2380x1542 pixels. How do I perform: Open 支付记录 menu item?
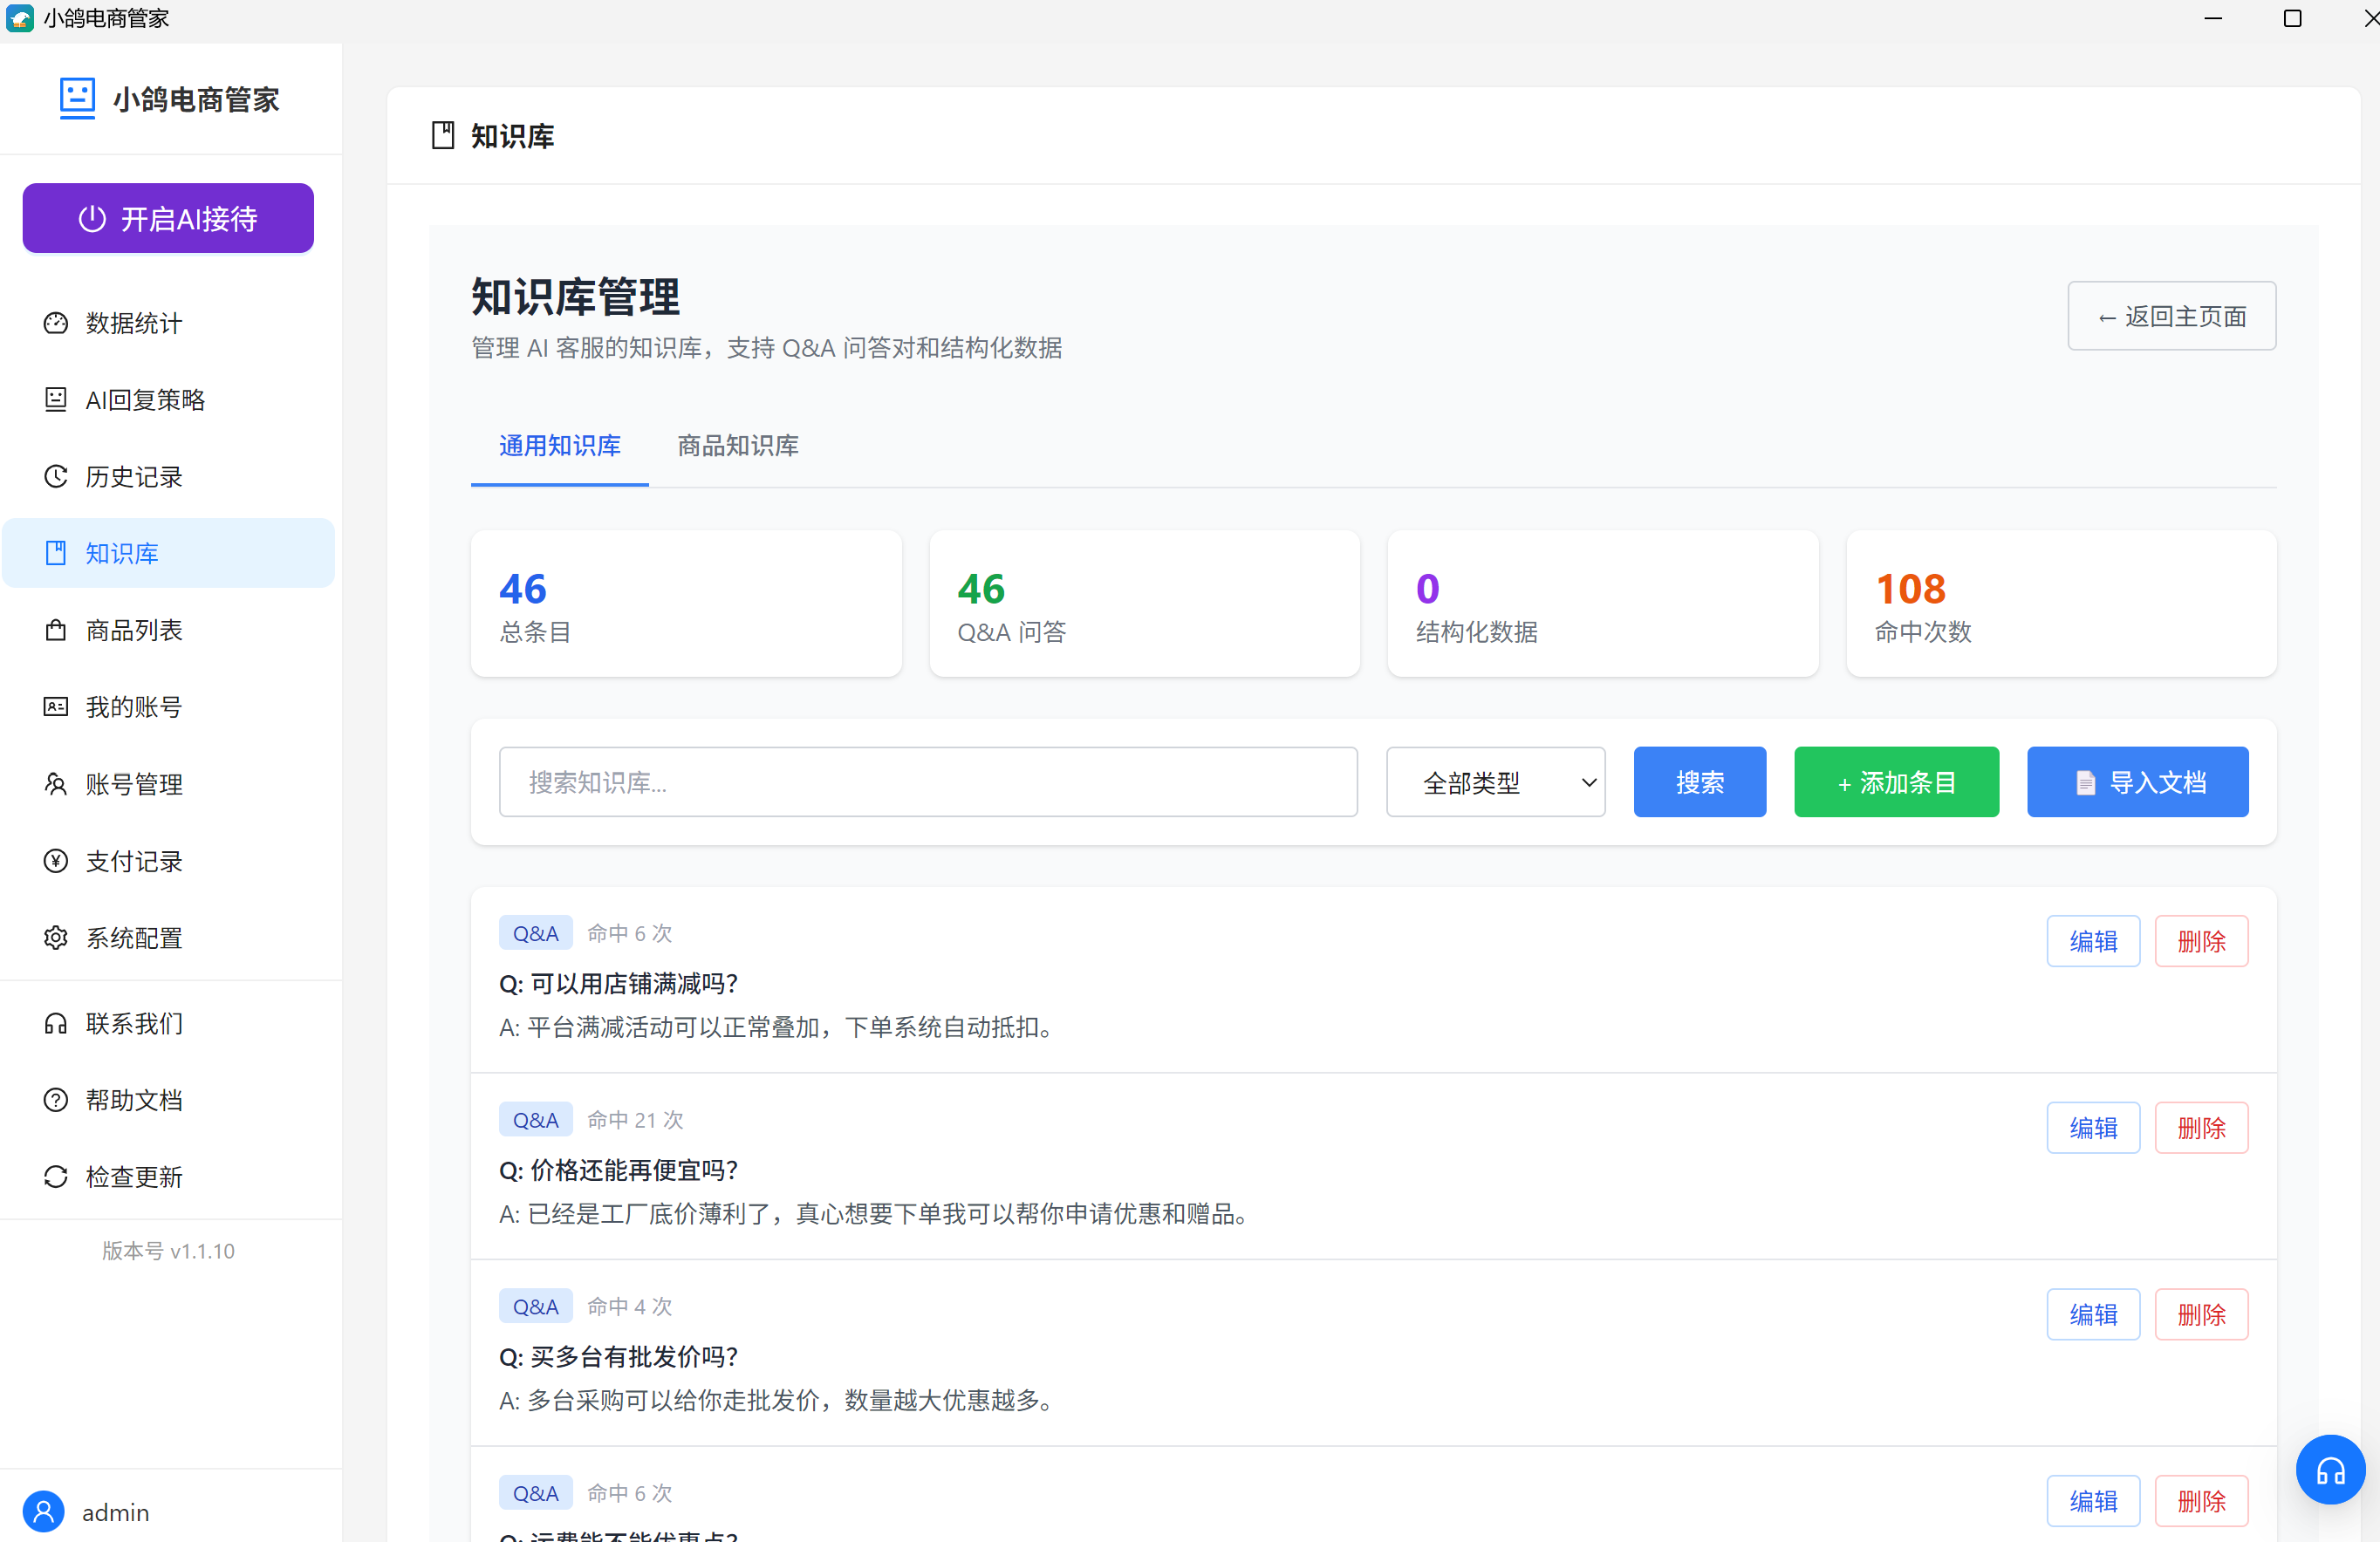point(168,861)
